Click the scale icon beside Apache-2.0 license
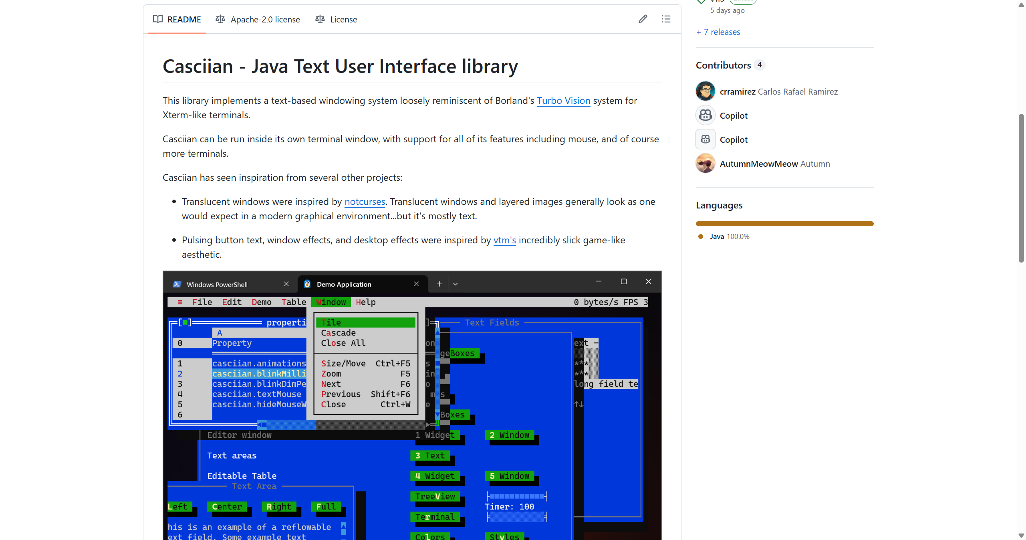Viewport: 1026px width, 540px height. coord(220,19)
